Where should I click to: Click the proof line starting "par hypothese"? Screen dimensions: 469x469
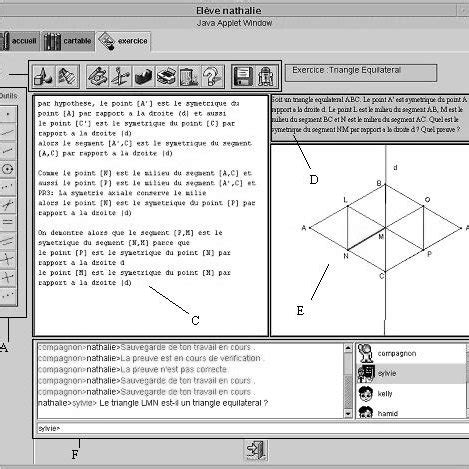[x=138, y=104]
